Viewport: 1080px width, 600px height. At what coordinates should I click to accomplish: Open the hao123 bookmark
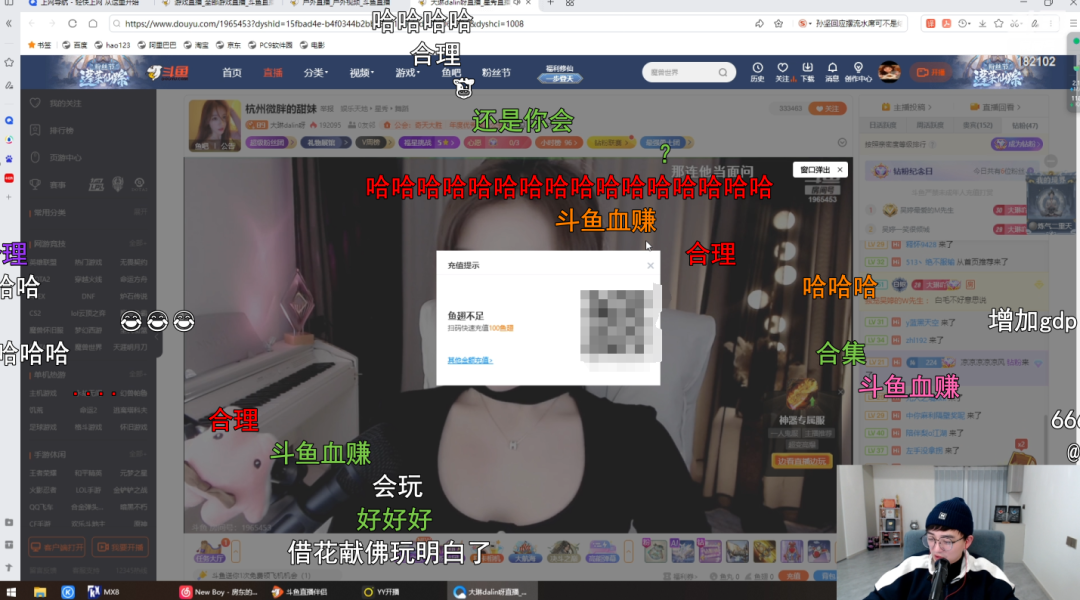112,45
